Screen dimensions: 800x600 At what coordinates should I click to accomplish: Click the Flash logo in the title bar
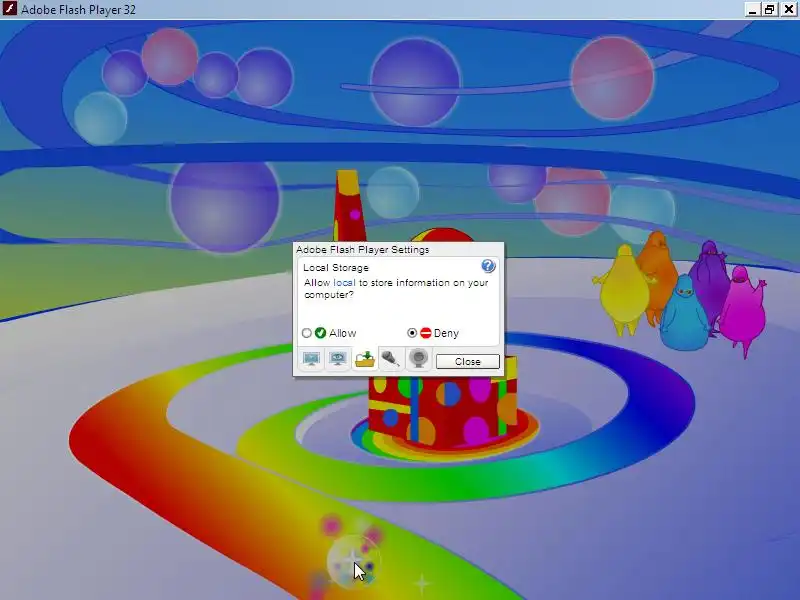pyautogui.click(x=9, y=9)
